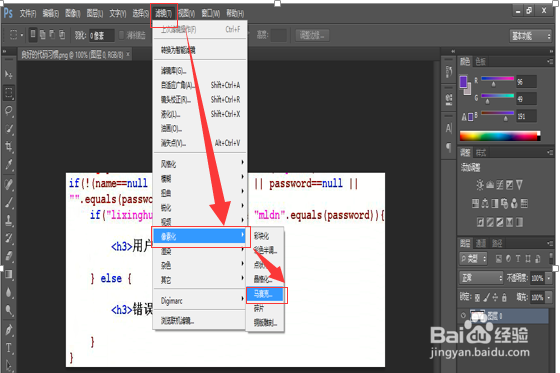Switch to the Swatches tab
Viewport: 560px width, 373px height.
pos(481,61)
